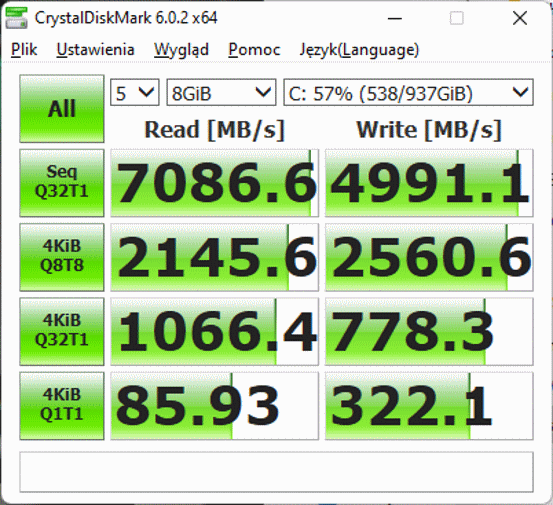The image size is (553, 505).
Task: Select the 4KiB Q8T8 write result 2560.6
Action: (x=429, y=257)
